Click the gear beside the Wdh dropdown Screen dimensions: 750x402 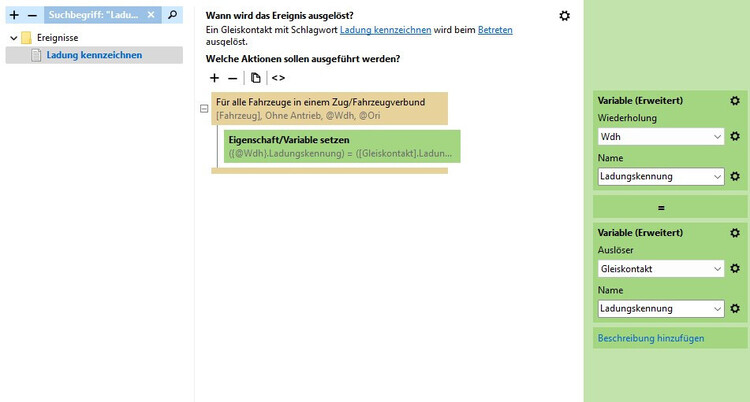[x=735, y=136]
